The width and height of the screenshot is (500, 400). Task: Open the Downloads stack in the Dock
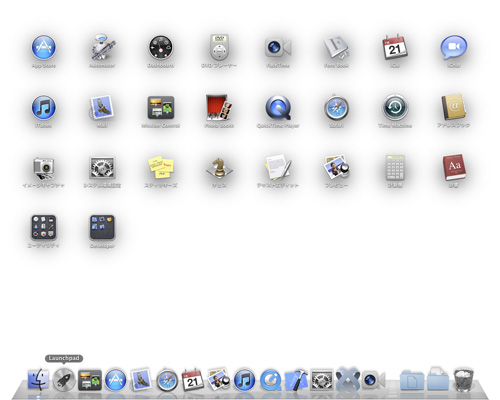(438, 379)
